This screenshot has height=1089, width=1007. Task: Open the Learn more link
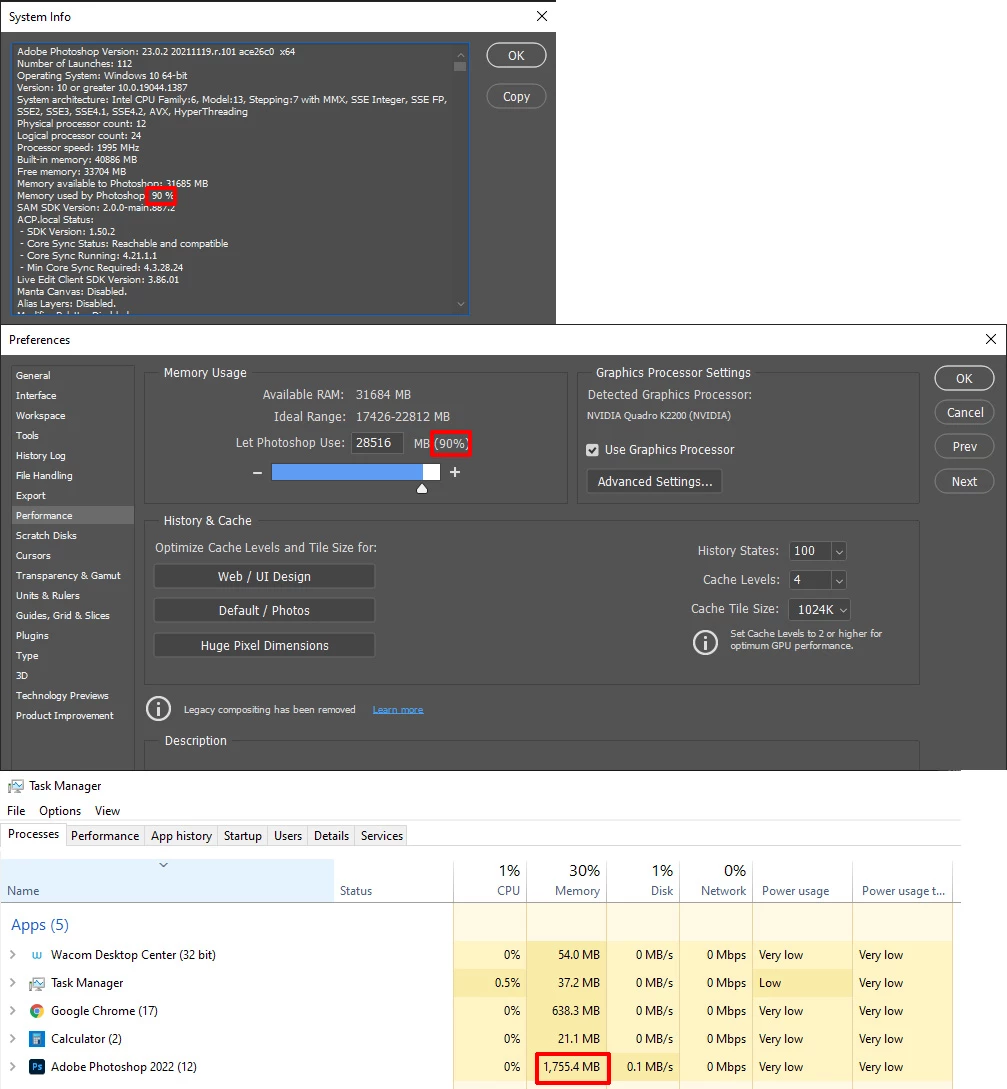coord(398,710)
